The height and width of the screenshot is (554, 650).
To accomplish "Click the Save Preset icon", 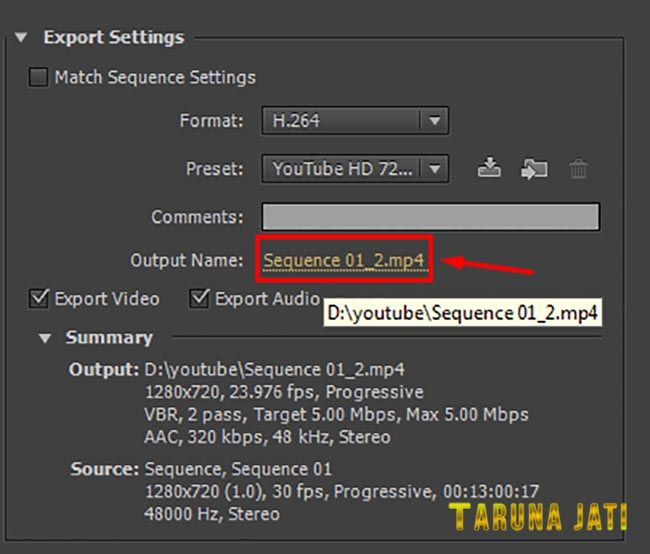I will [x=489, y=168].
